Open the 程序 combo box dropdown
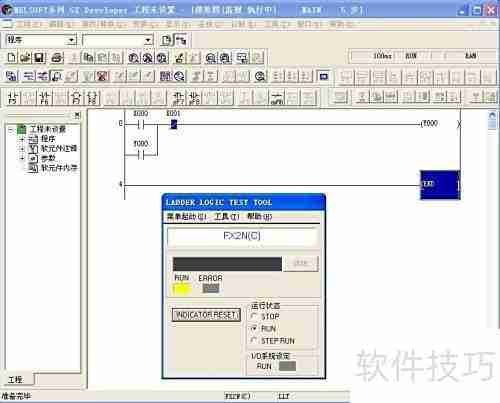The height and width of the screenshot is (403, 500). point(71,41)
